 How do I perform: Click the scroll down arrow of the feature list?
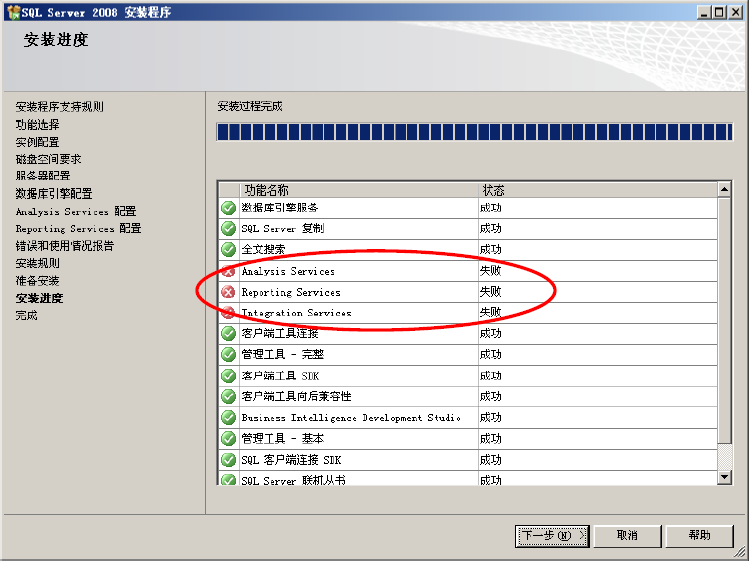pyautogui.click(x=725, y=477)
